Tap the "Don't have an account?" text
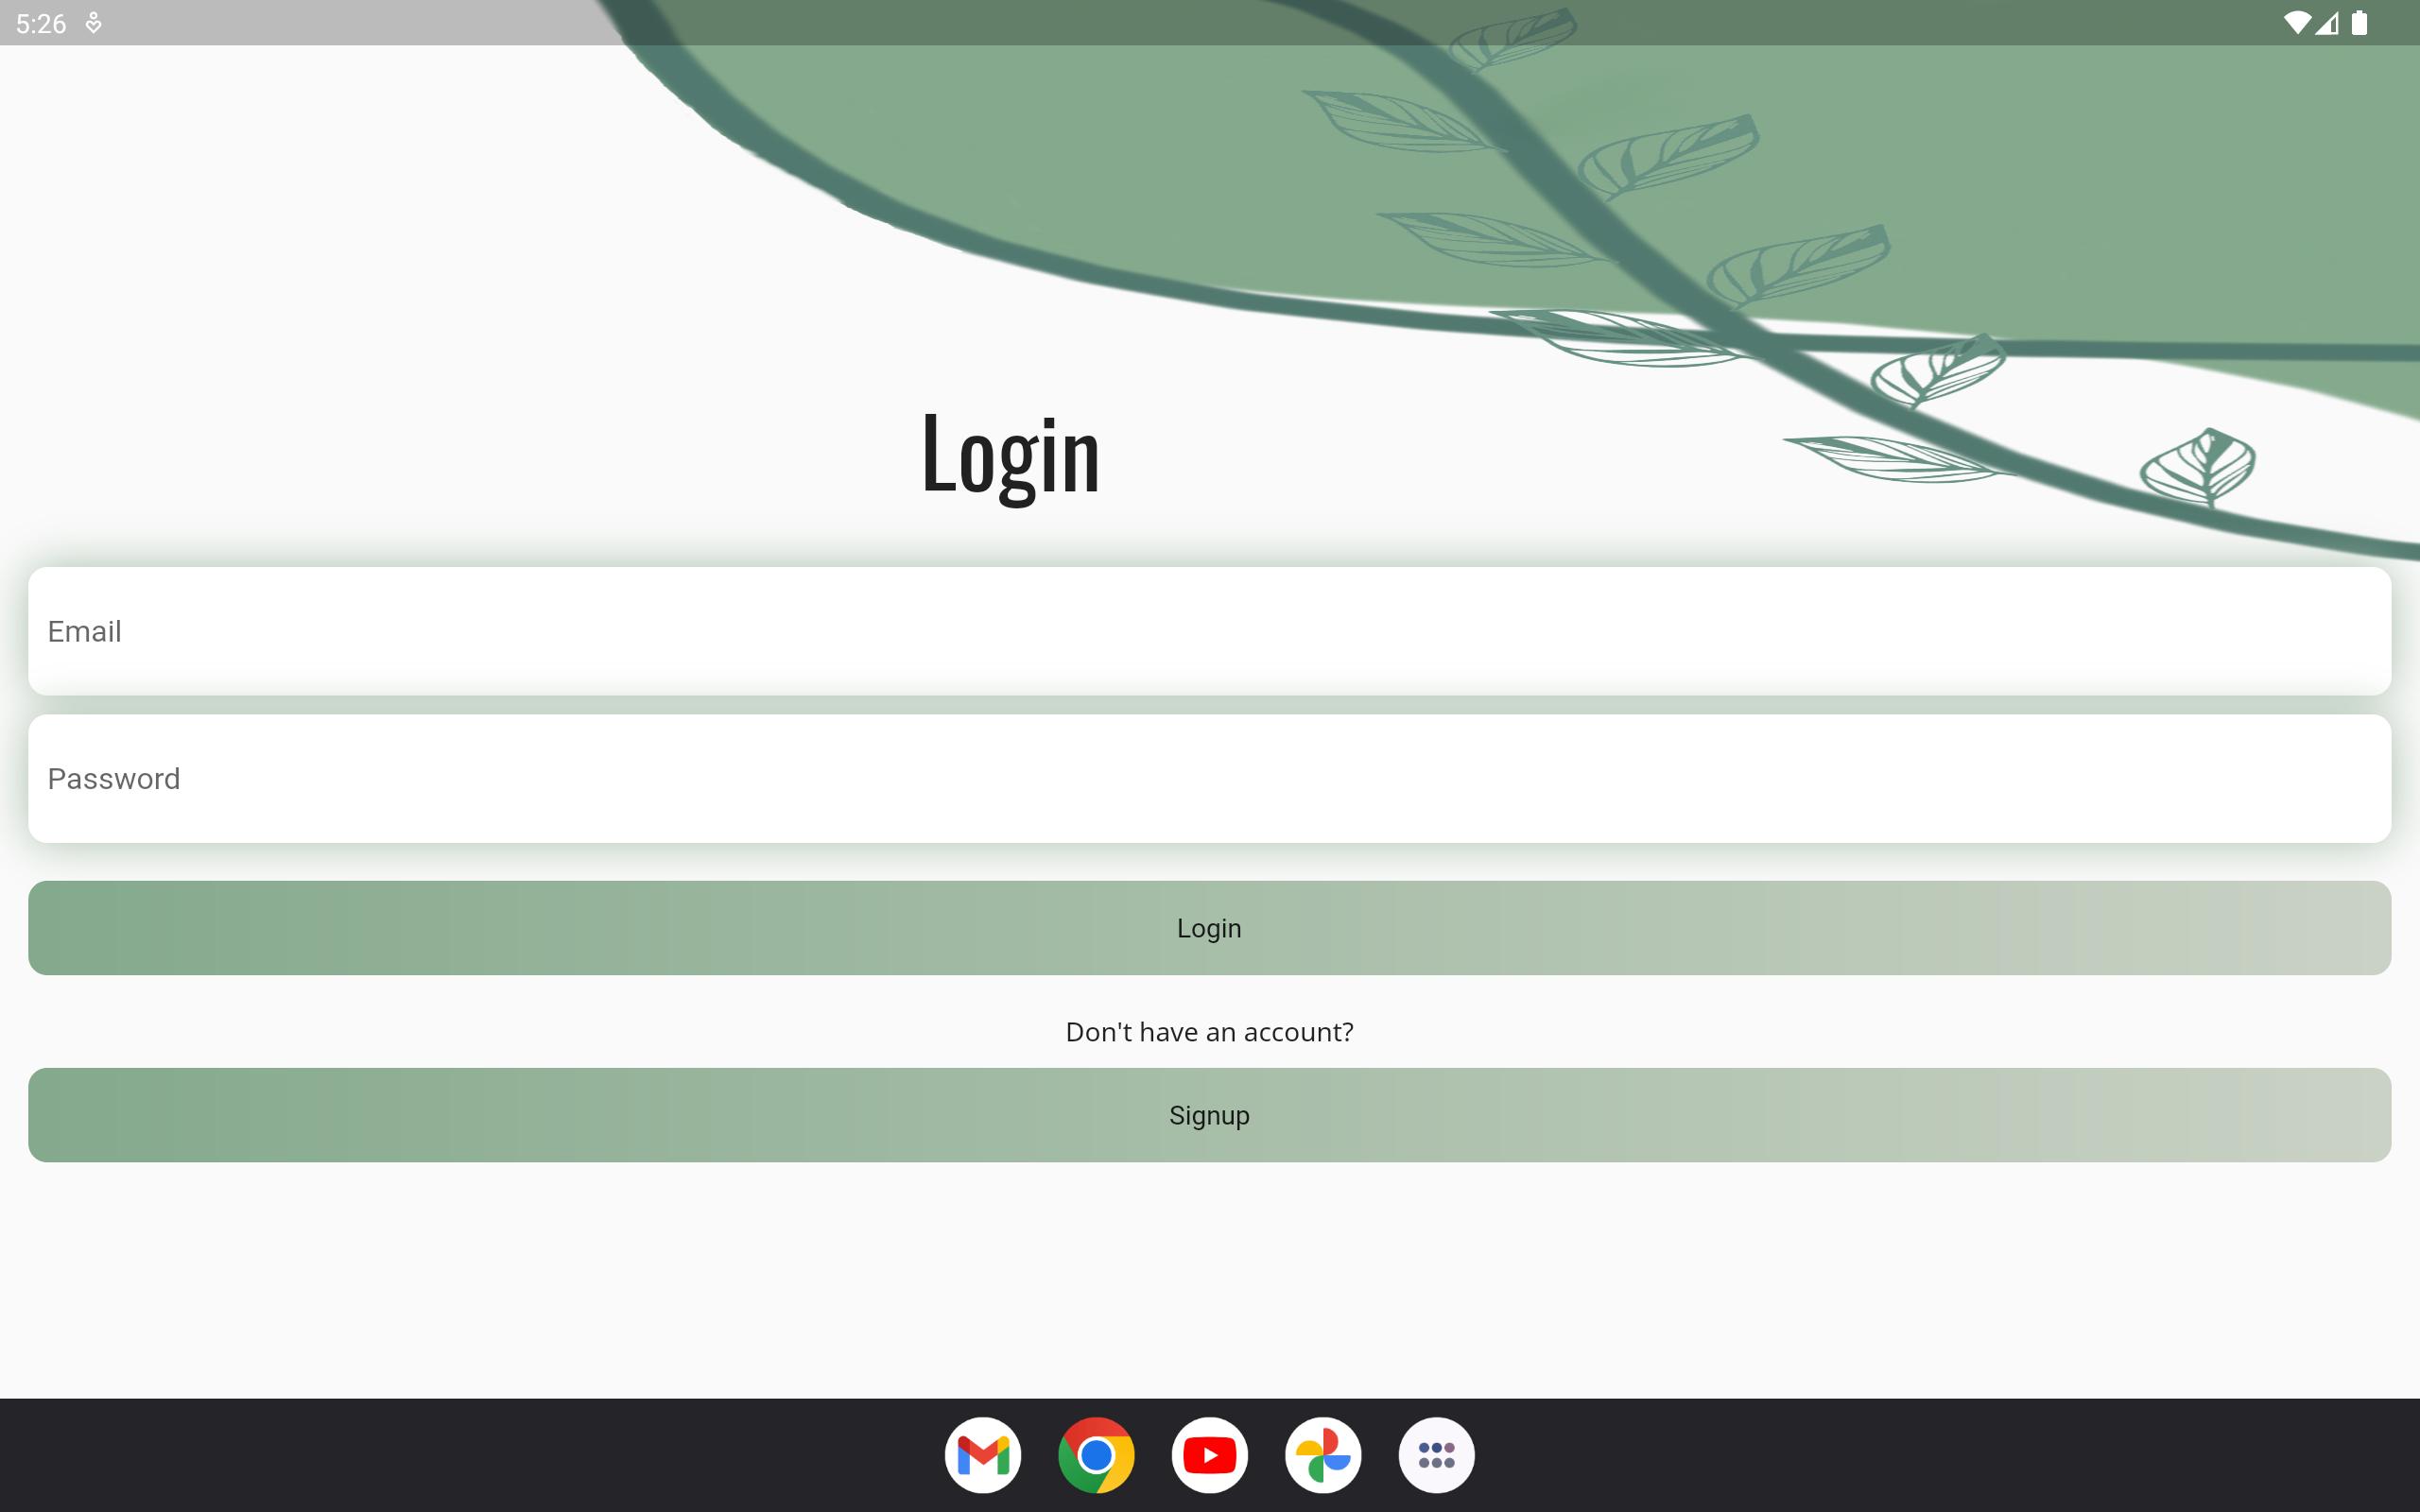2420x1512 pixels. click(x=1209, y=1032)
